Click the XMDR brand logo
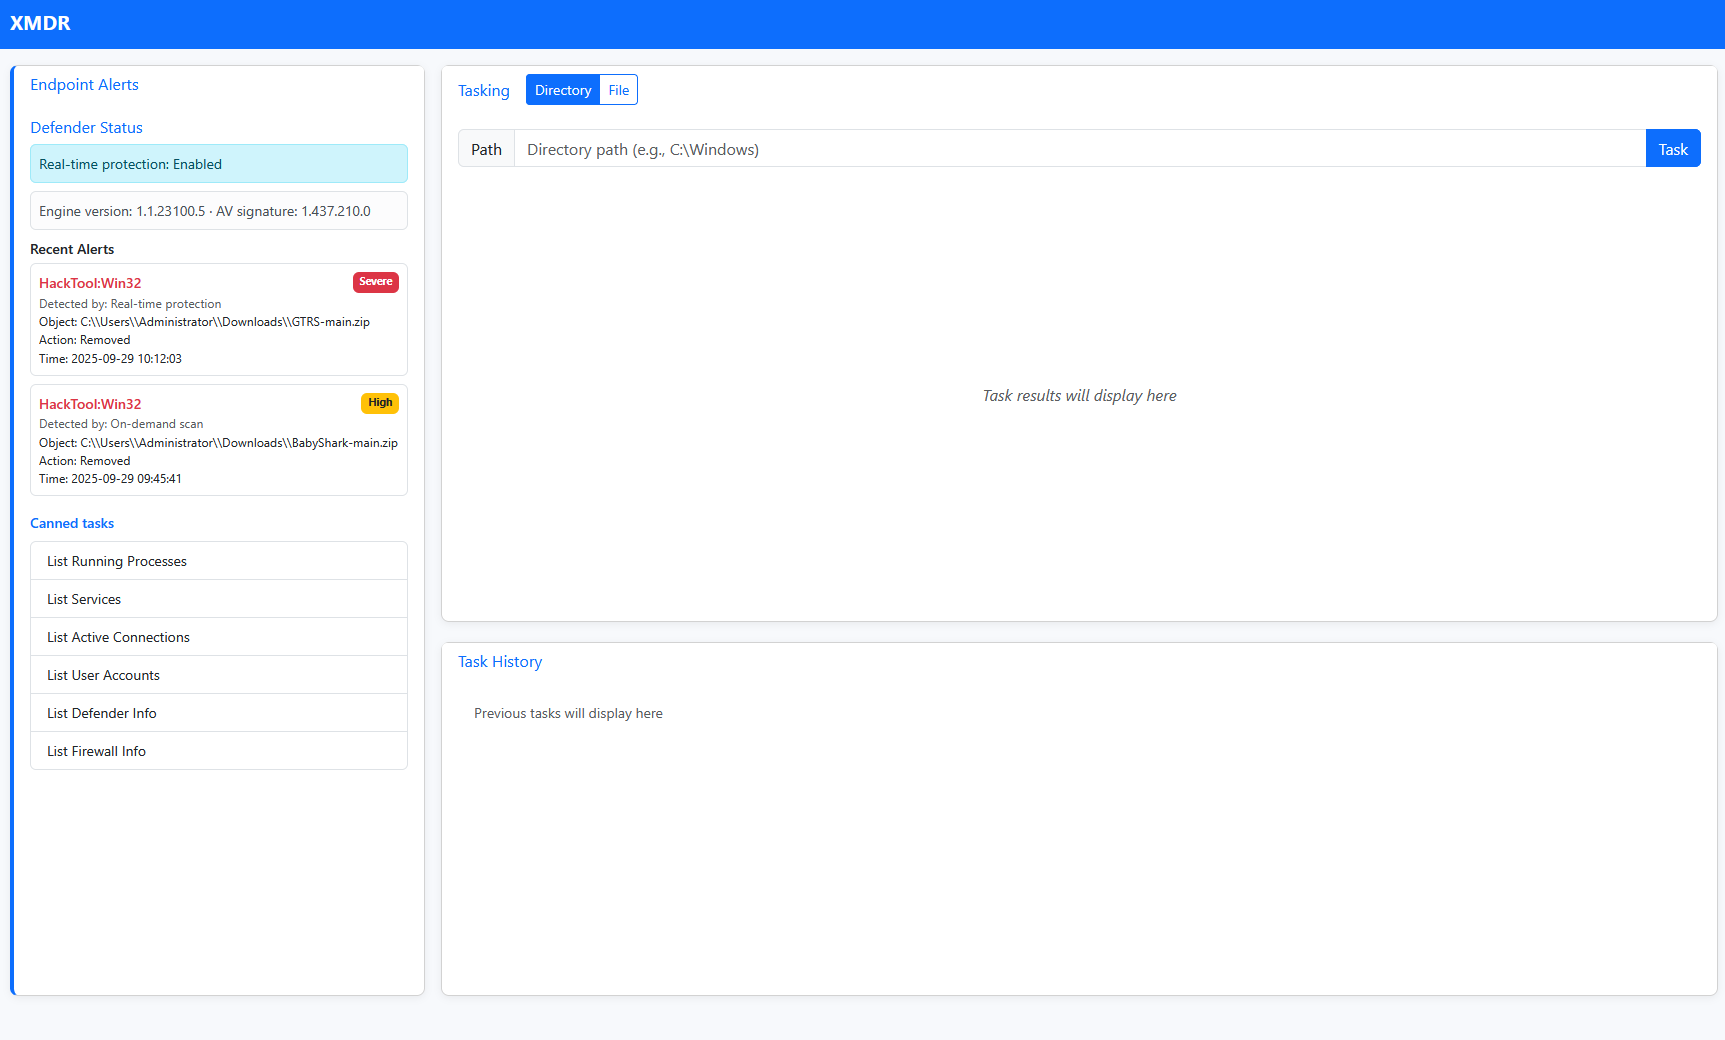The height and width of the screenshot is (1040, 1725). (40, 23)
